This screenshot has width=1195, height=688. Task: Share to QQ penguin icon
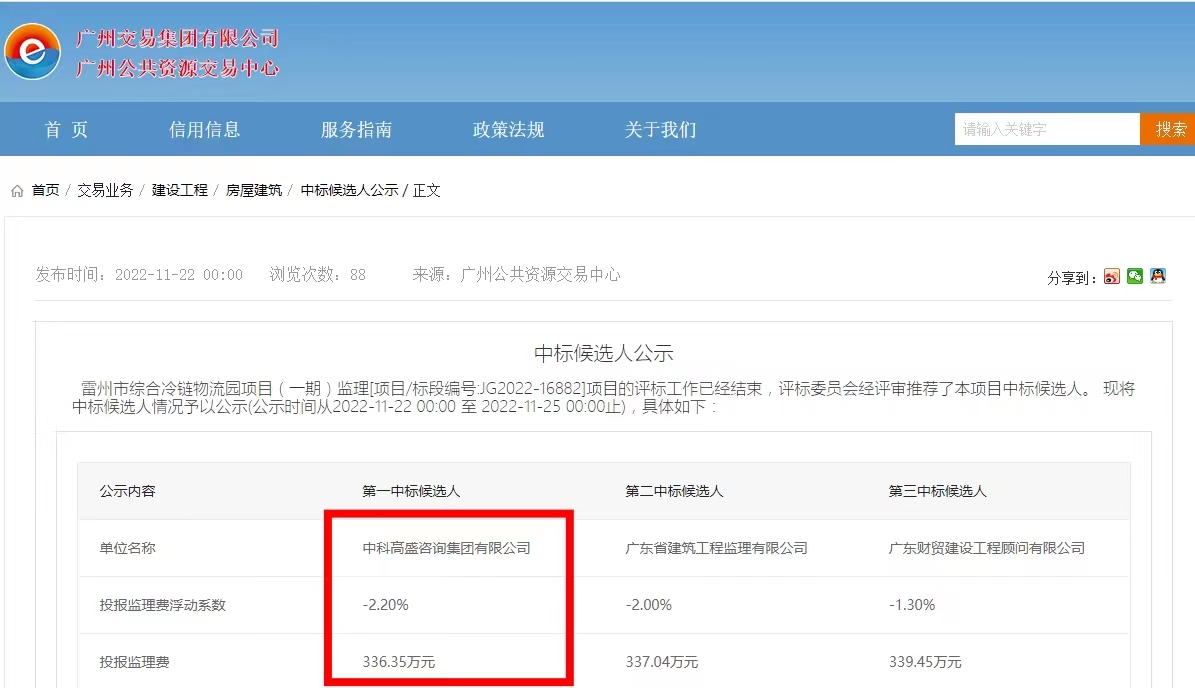pos(1158,277)
